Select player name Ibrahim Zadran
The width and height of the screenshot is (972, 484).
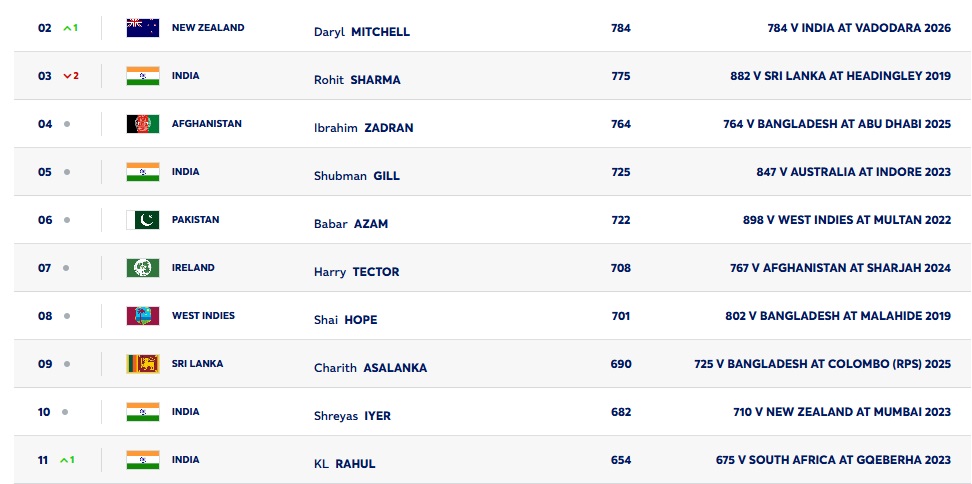tap(363, 128)
